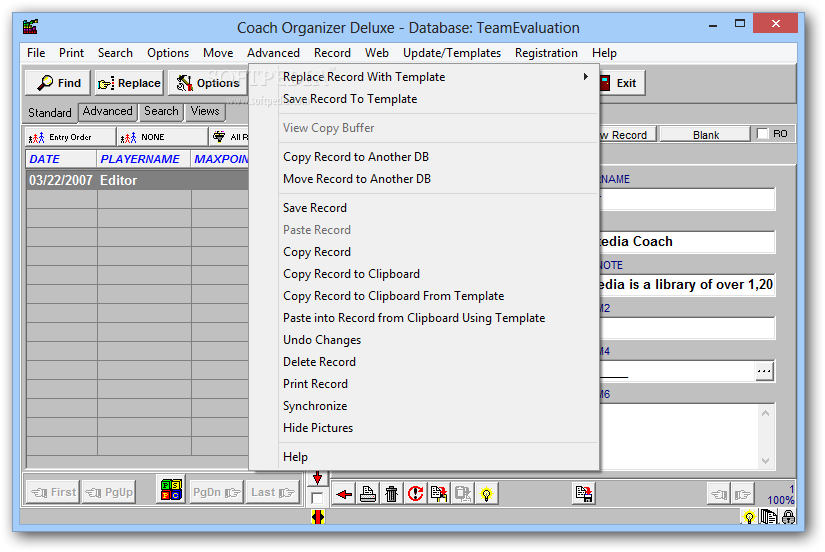The image size is (825, 552).
Task: Click the trash can delete icon
Action: point(391,494)
